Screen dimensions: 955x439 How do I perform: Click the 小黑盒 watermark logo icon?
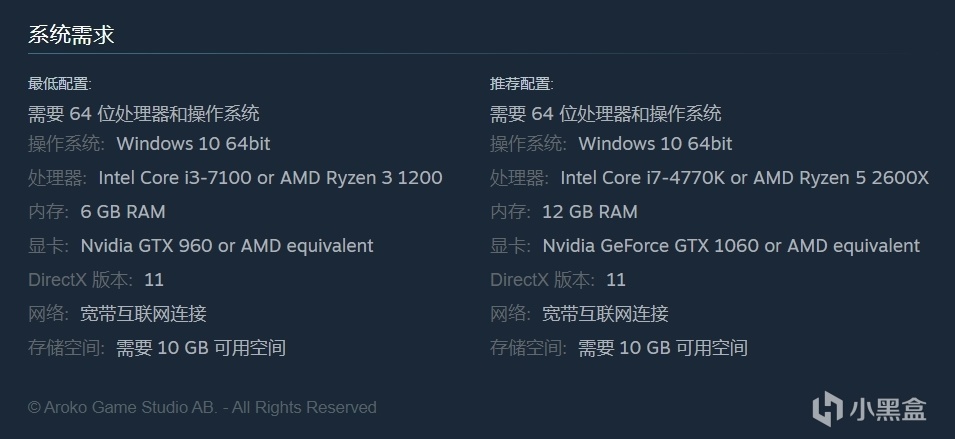click(828, 408)
